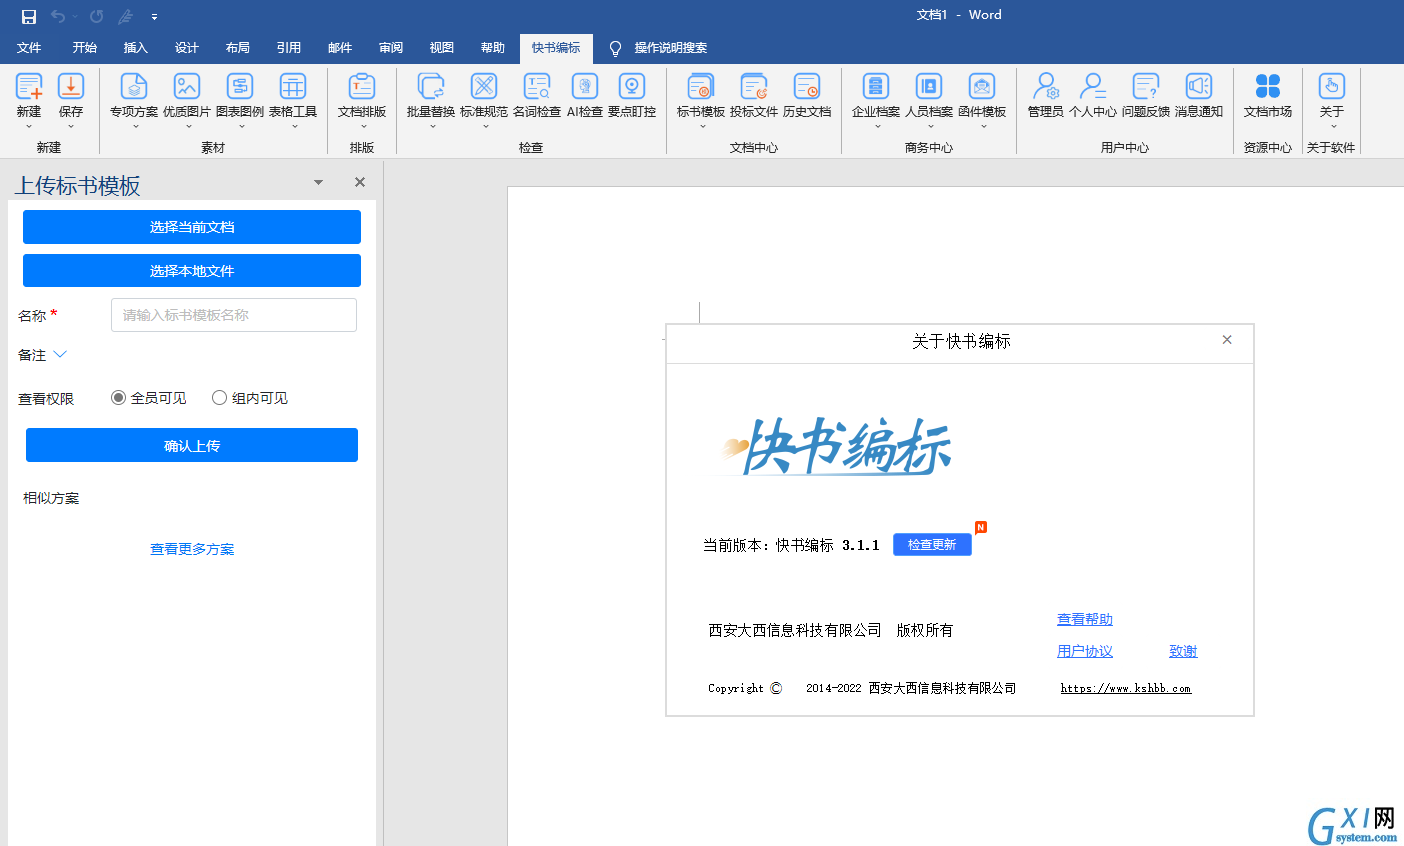
Task: Expand the Customize Quick Access Toolbar dropdown
Action: [x=154, y=17]
